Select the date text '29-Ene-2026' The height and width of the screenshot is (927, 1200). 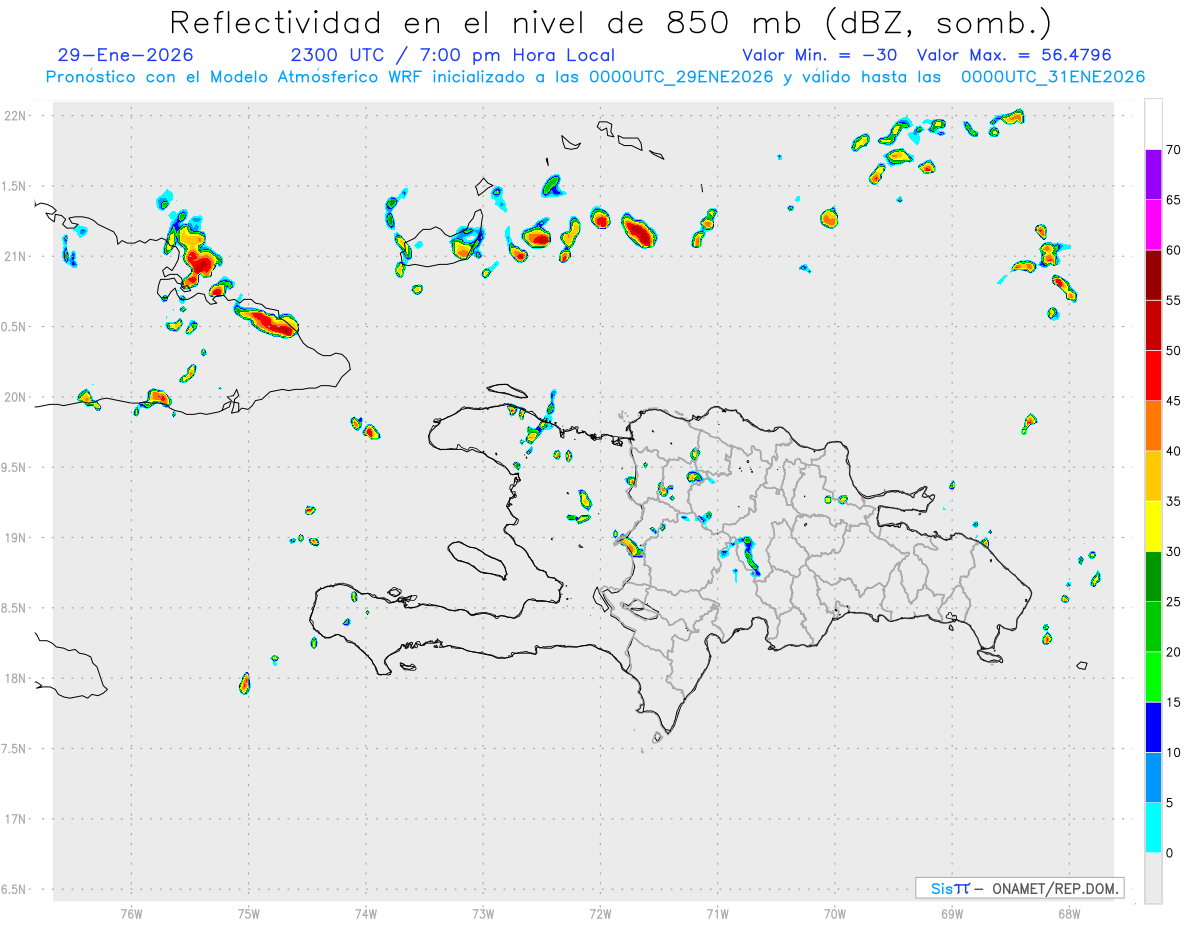[x=126, y=55]
